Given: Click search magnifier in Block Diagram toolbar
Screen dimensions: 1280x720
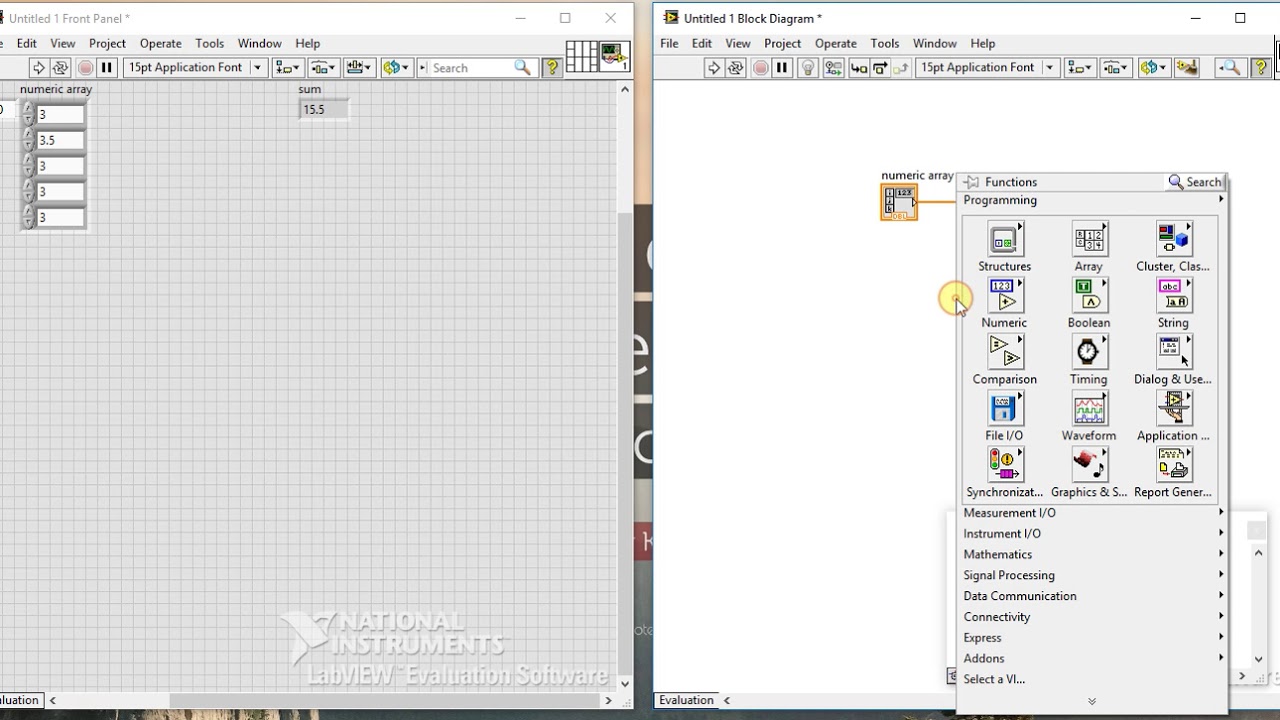Looking at the screenshot, I should (1229, 68).
